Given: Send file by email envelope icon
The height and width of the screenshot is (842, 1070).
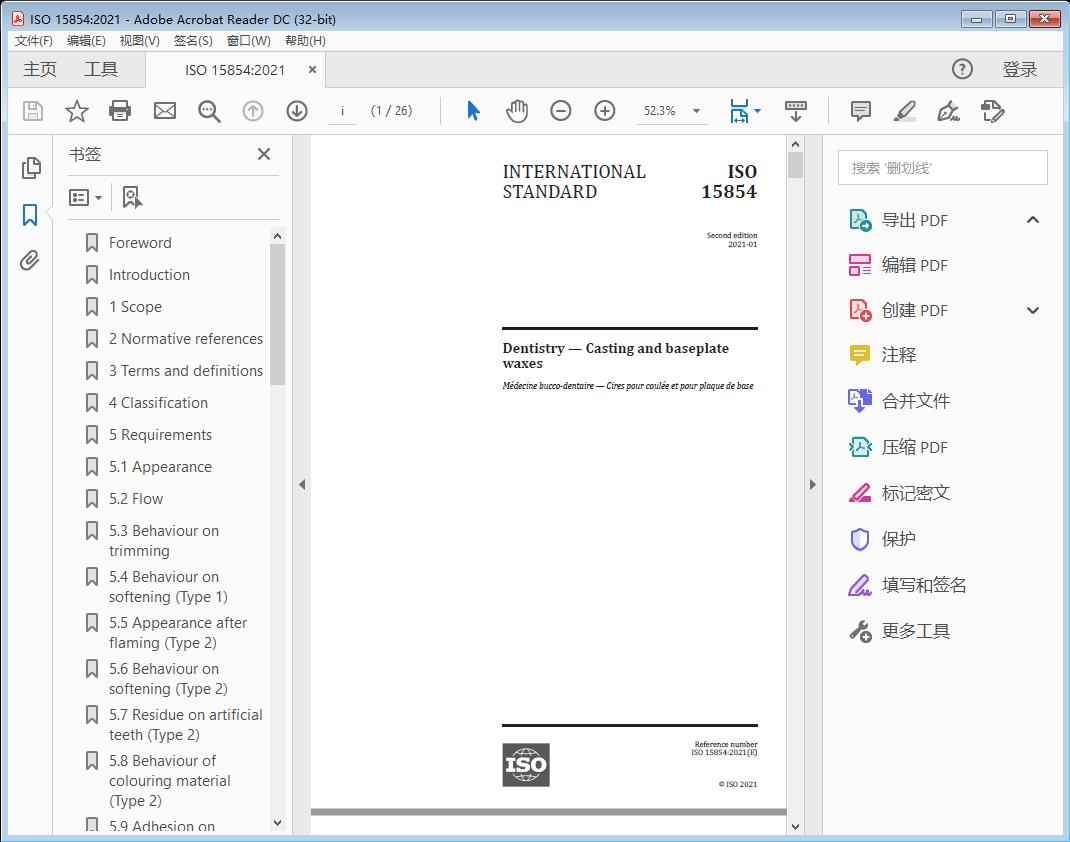Looking at the screenshot, I should (165, 111).
